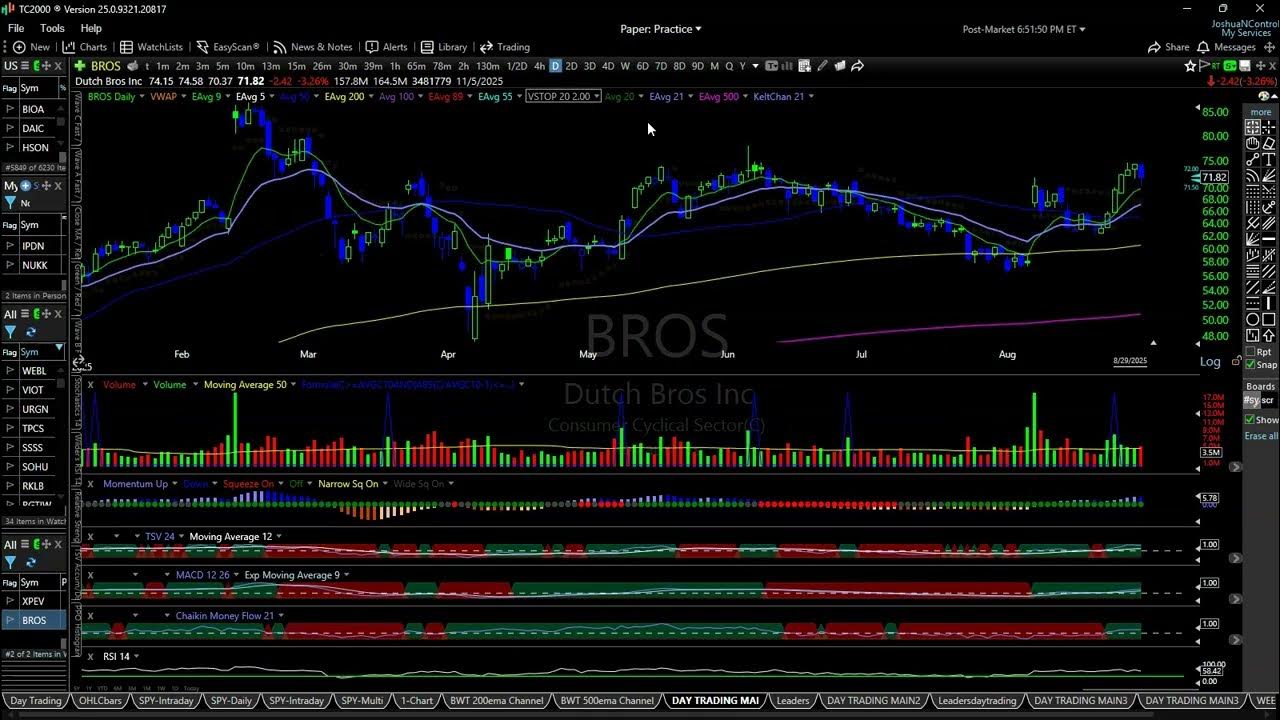Image resolution: width=1280 pixels, height=720 pixels.
Task: Click the more link above drawing tools
Action: click(x=1260, y=112)
